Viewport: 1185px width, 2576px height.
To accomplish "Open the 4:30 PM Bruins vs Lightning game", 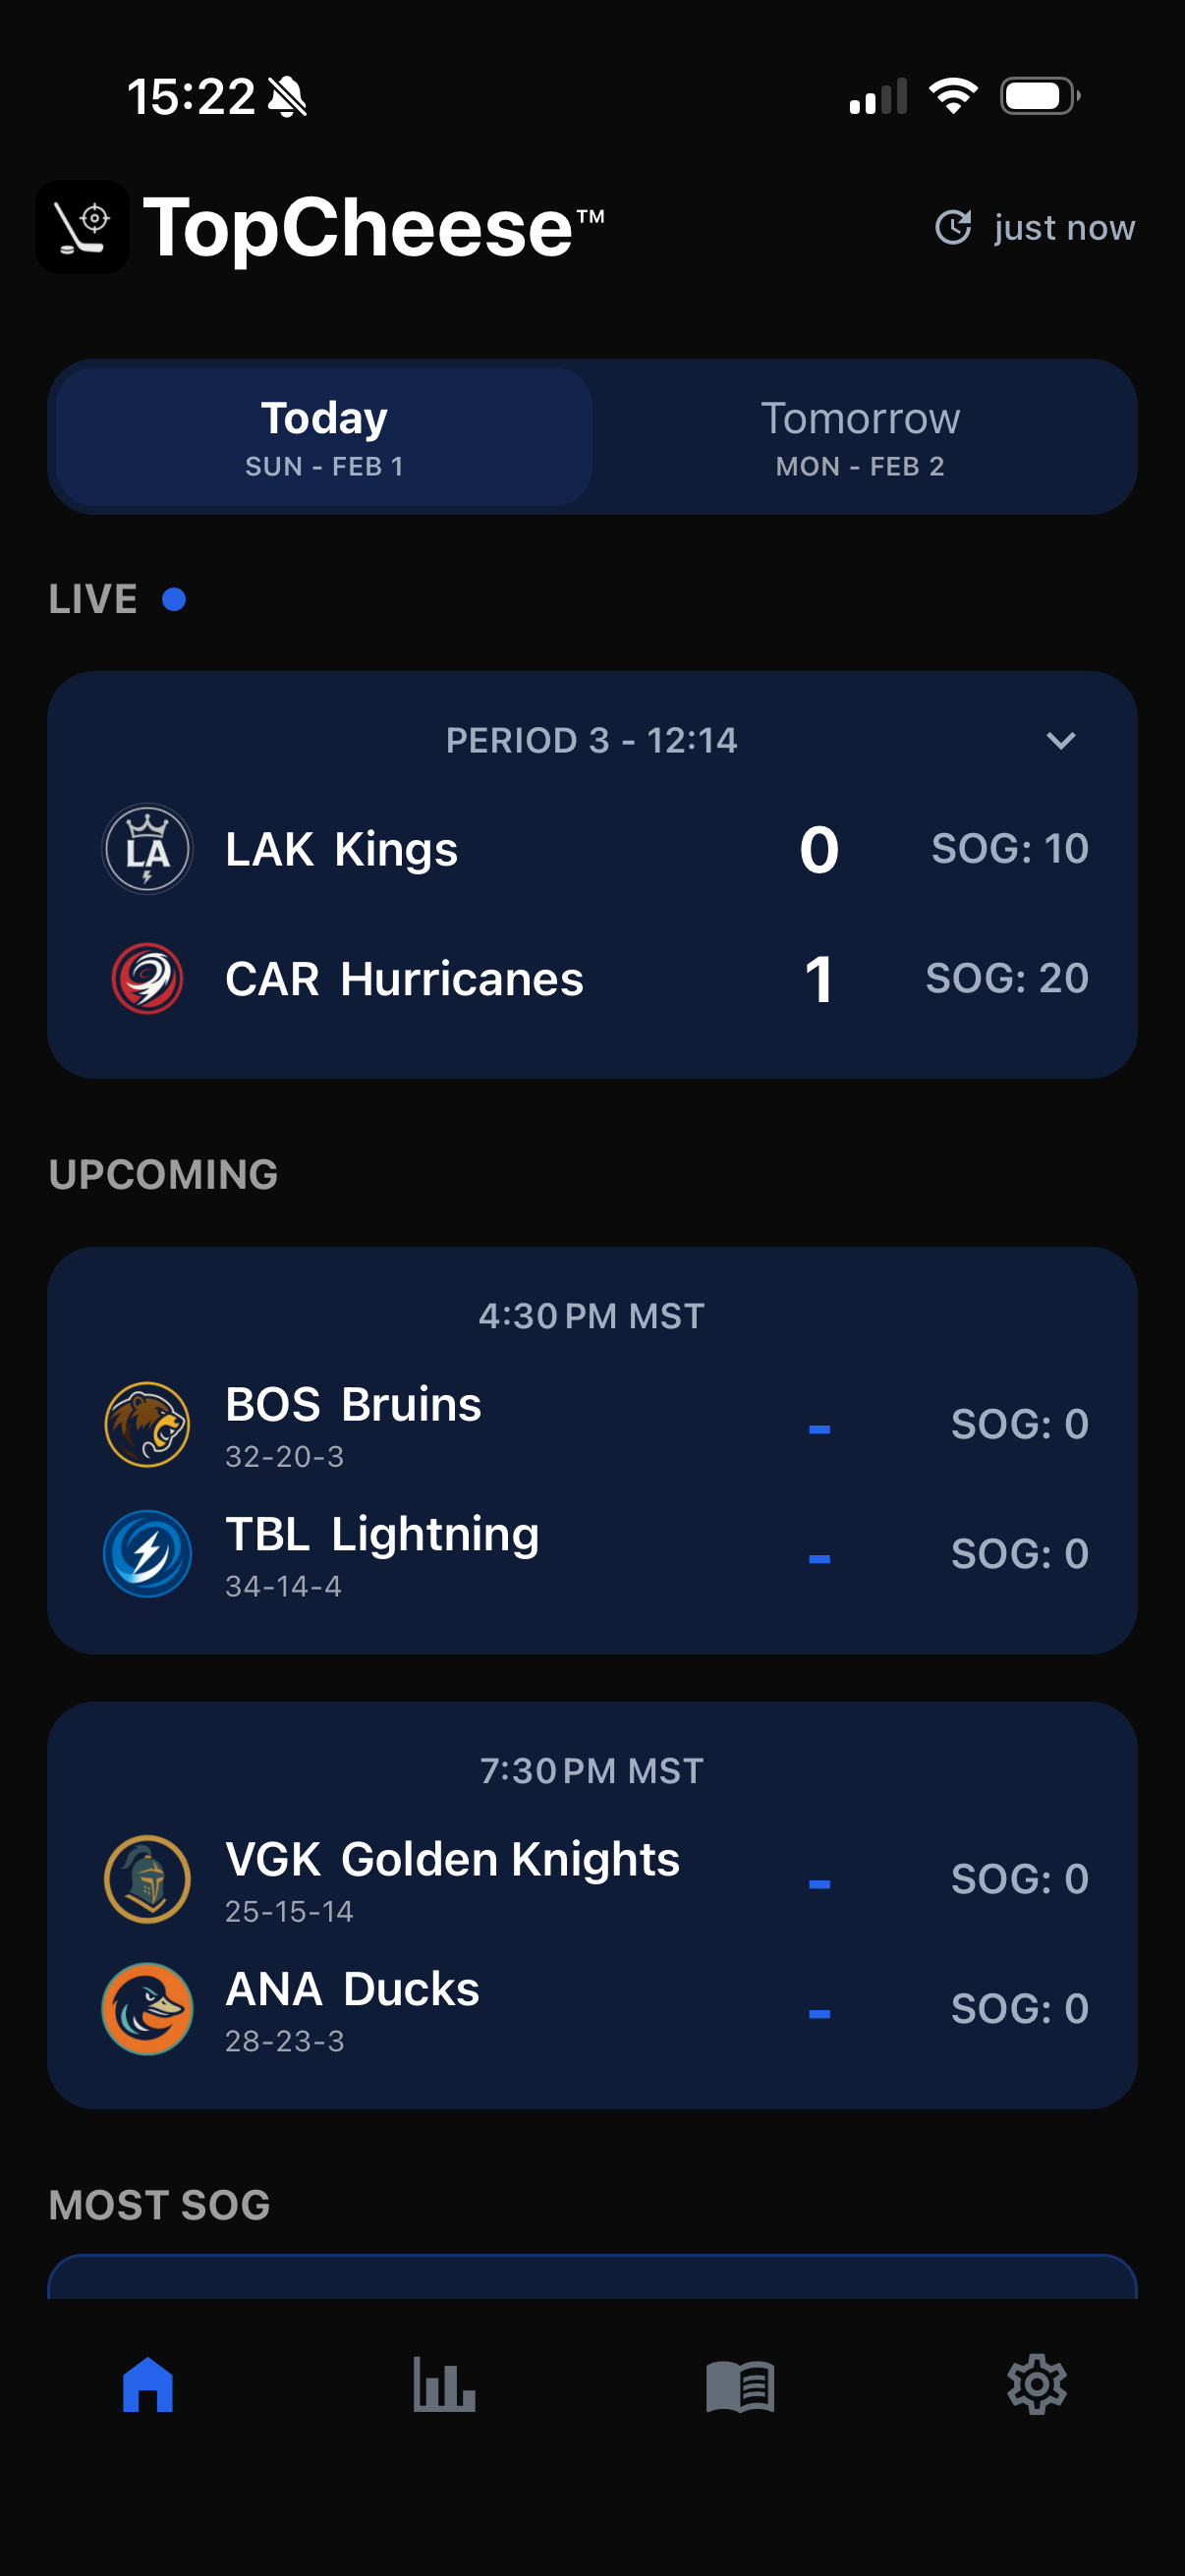I will click(592, 1450).
